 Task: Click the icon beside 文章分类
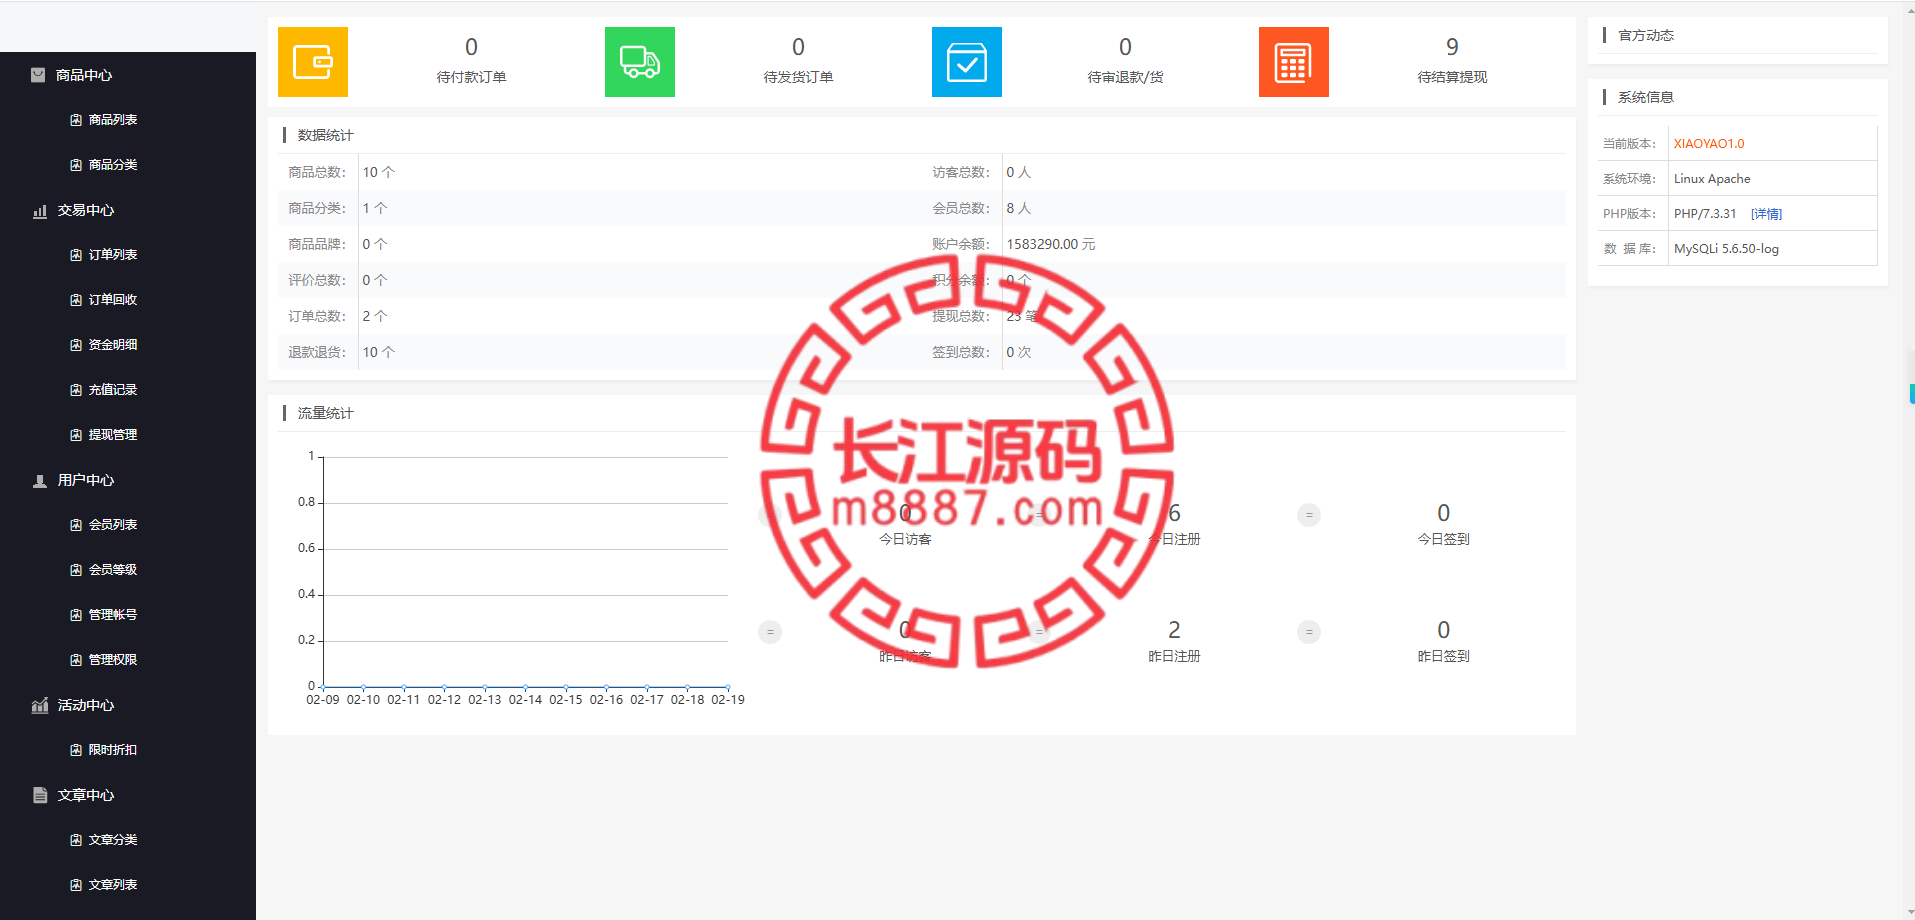76,840
